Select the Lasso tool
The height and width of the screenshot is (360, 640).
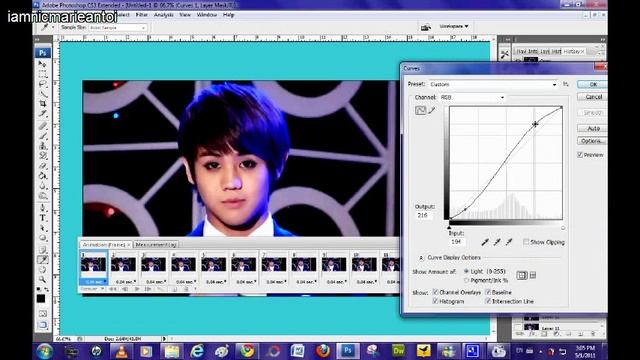pos(42,84)
